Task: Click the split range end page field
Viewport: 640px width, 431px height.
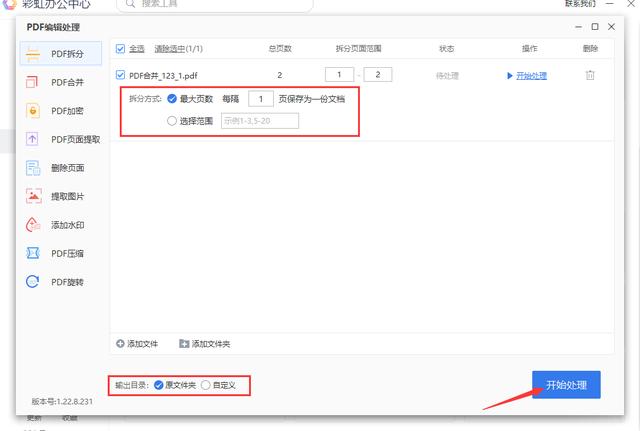Action: tap(378, 75)
